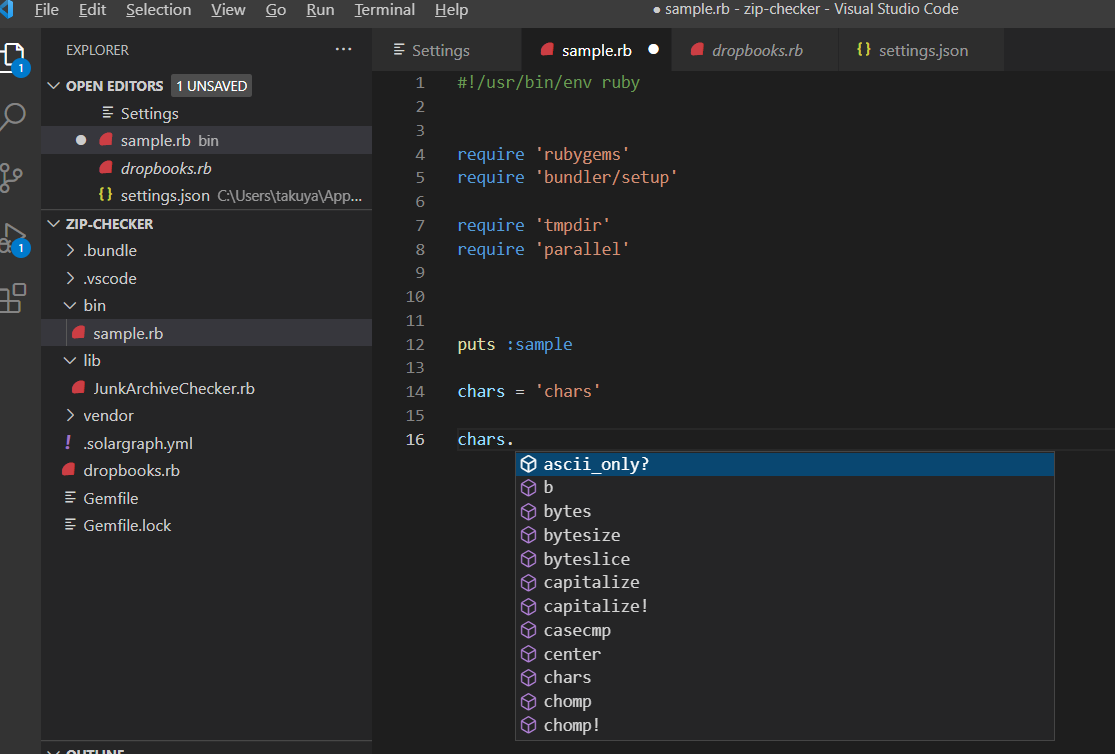The height and width of the screenshot is (754, 1115).
Task: Open the Source Control view
Action: tap(11, 178)
